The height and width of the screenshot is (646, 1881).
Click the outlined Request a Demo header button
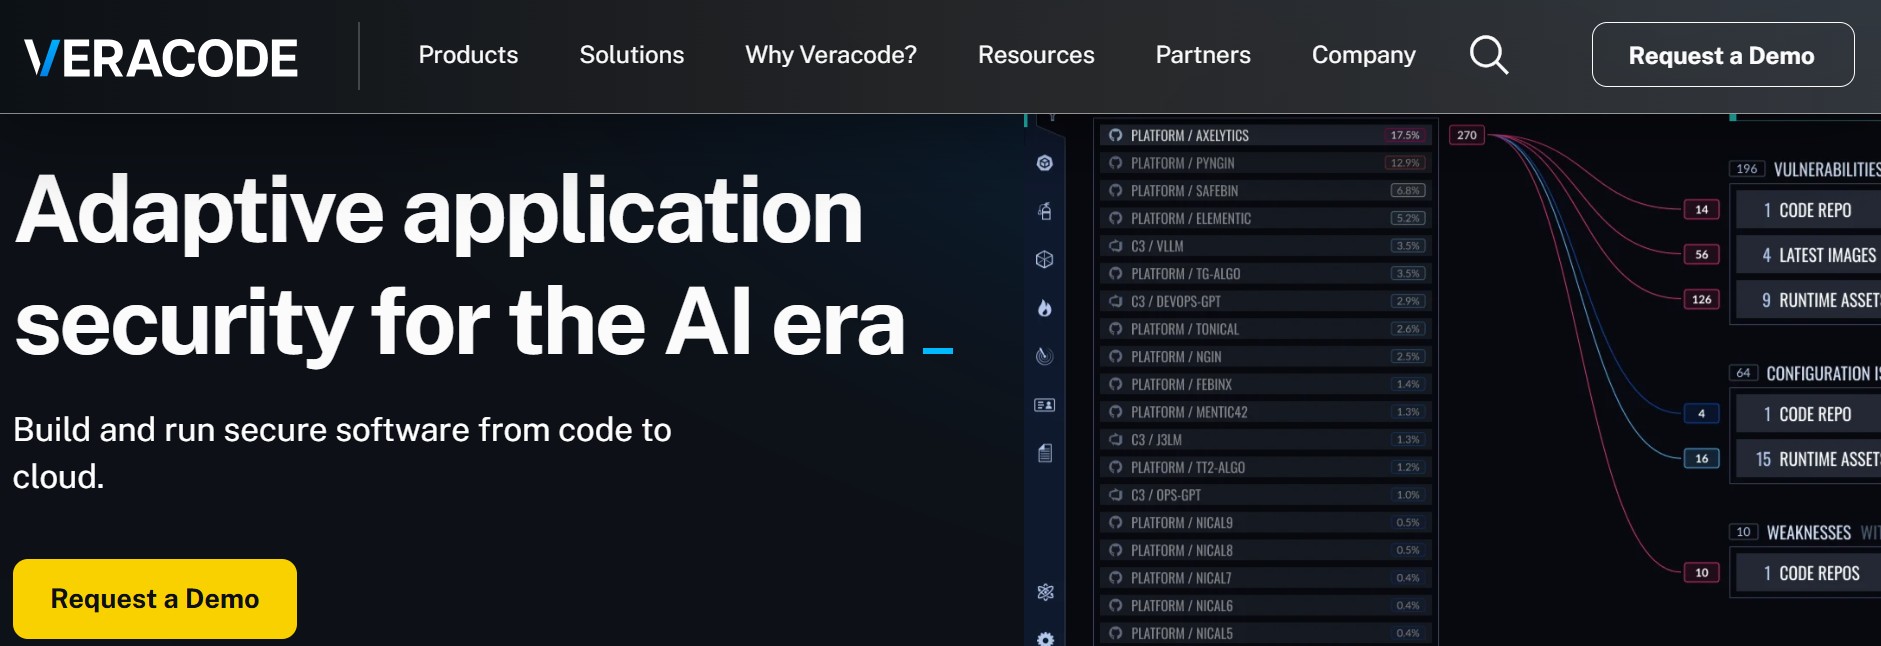tap(1722, 55)
